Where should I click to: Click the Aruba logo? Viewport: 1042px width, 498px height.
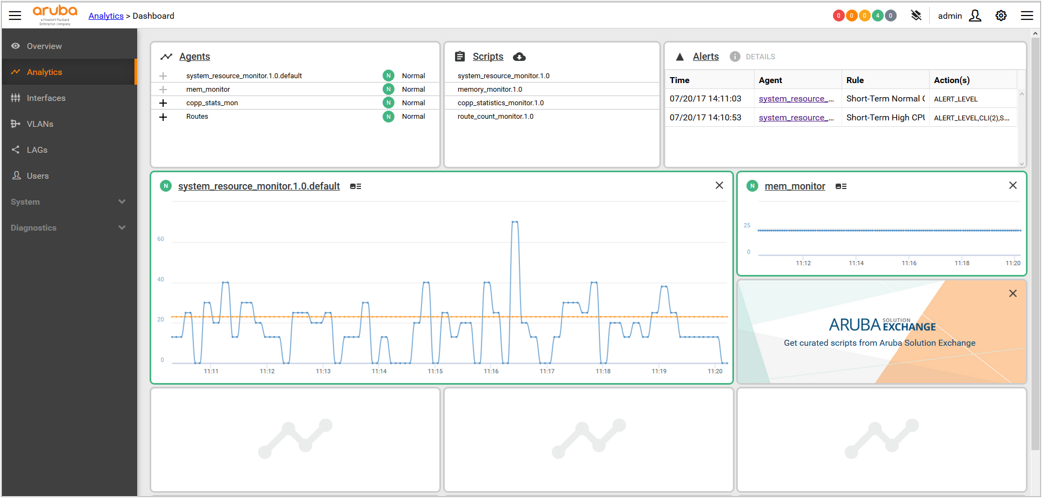tap(55, 15)
